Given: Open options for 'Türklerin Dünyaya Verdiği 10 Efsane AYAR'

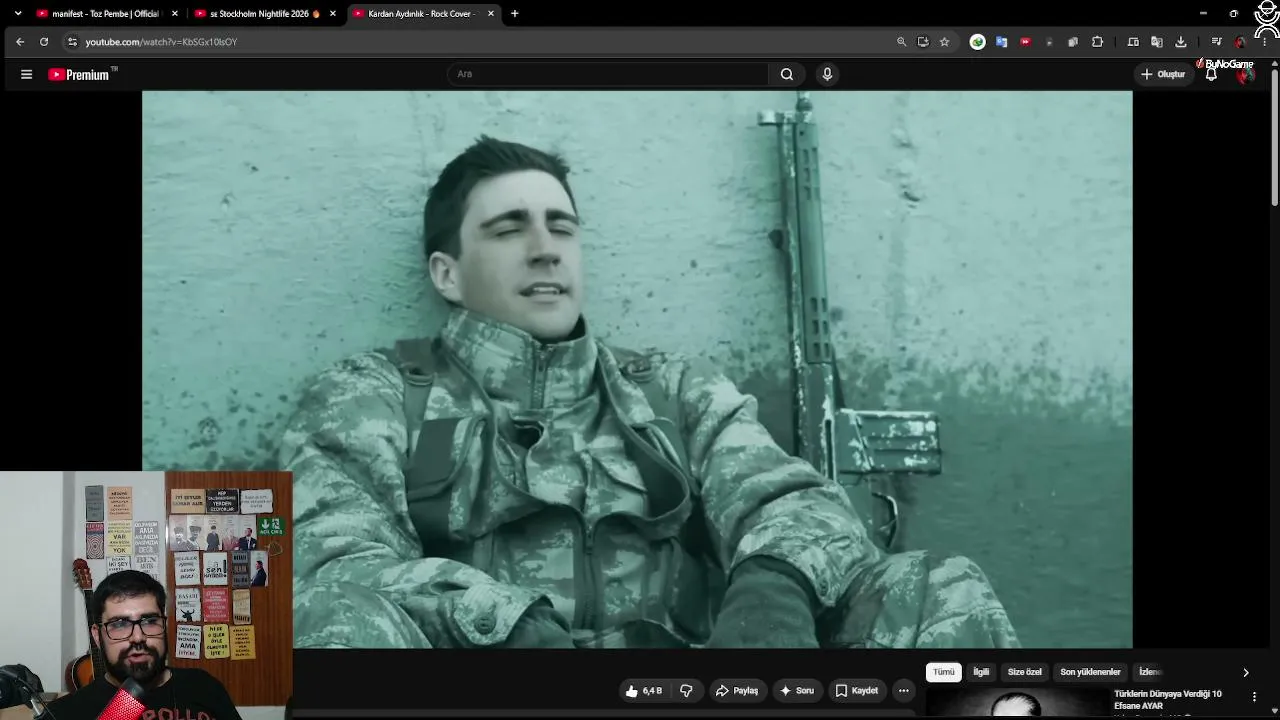Looking at the screenshot, I should click(1254, 697).
